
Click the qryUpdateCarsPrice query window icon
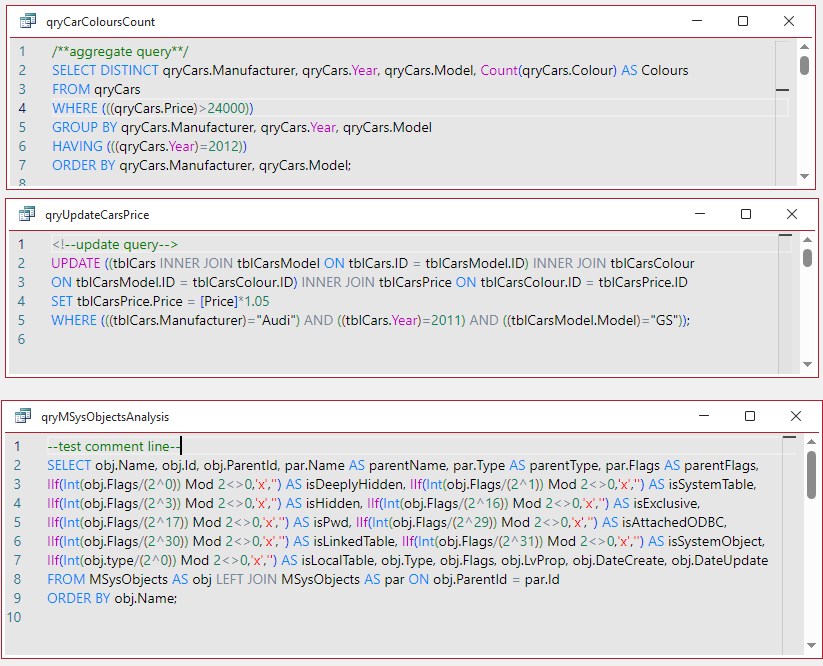point(27,214)
